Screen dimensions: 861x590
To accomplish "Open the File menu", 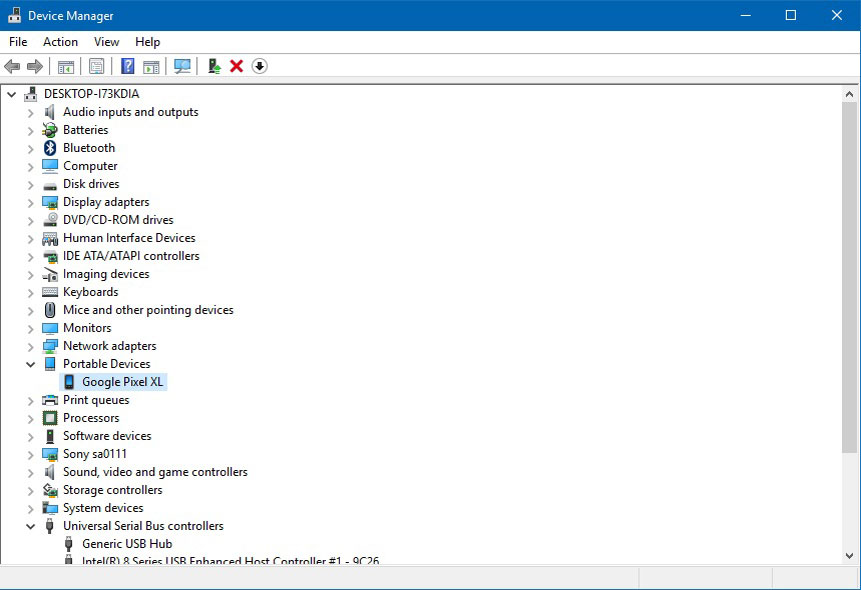I will coord(18,42).
